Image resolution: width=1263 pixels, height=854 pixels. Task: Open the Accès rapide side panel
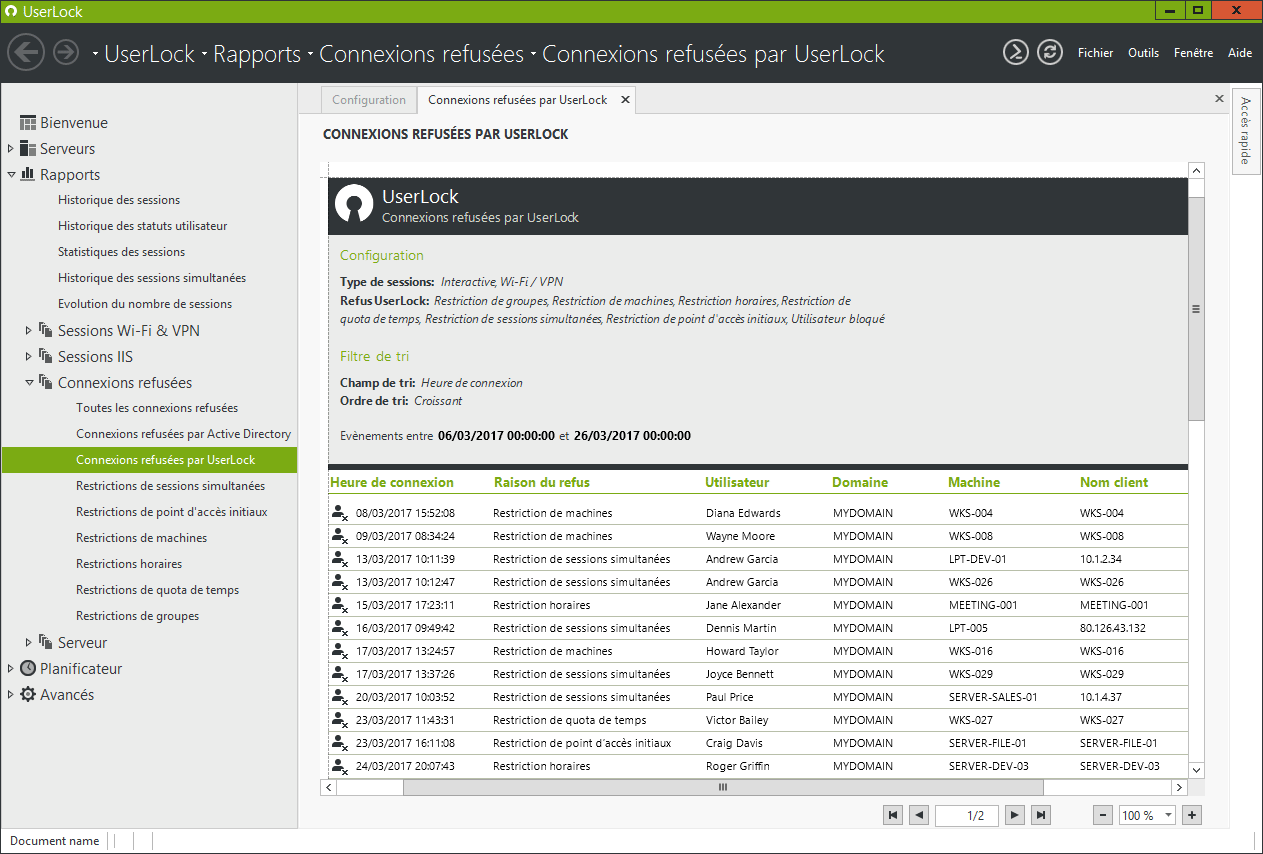tap(1245, 130)
